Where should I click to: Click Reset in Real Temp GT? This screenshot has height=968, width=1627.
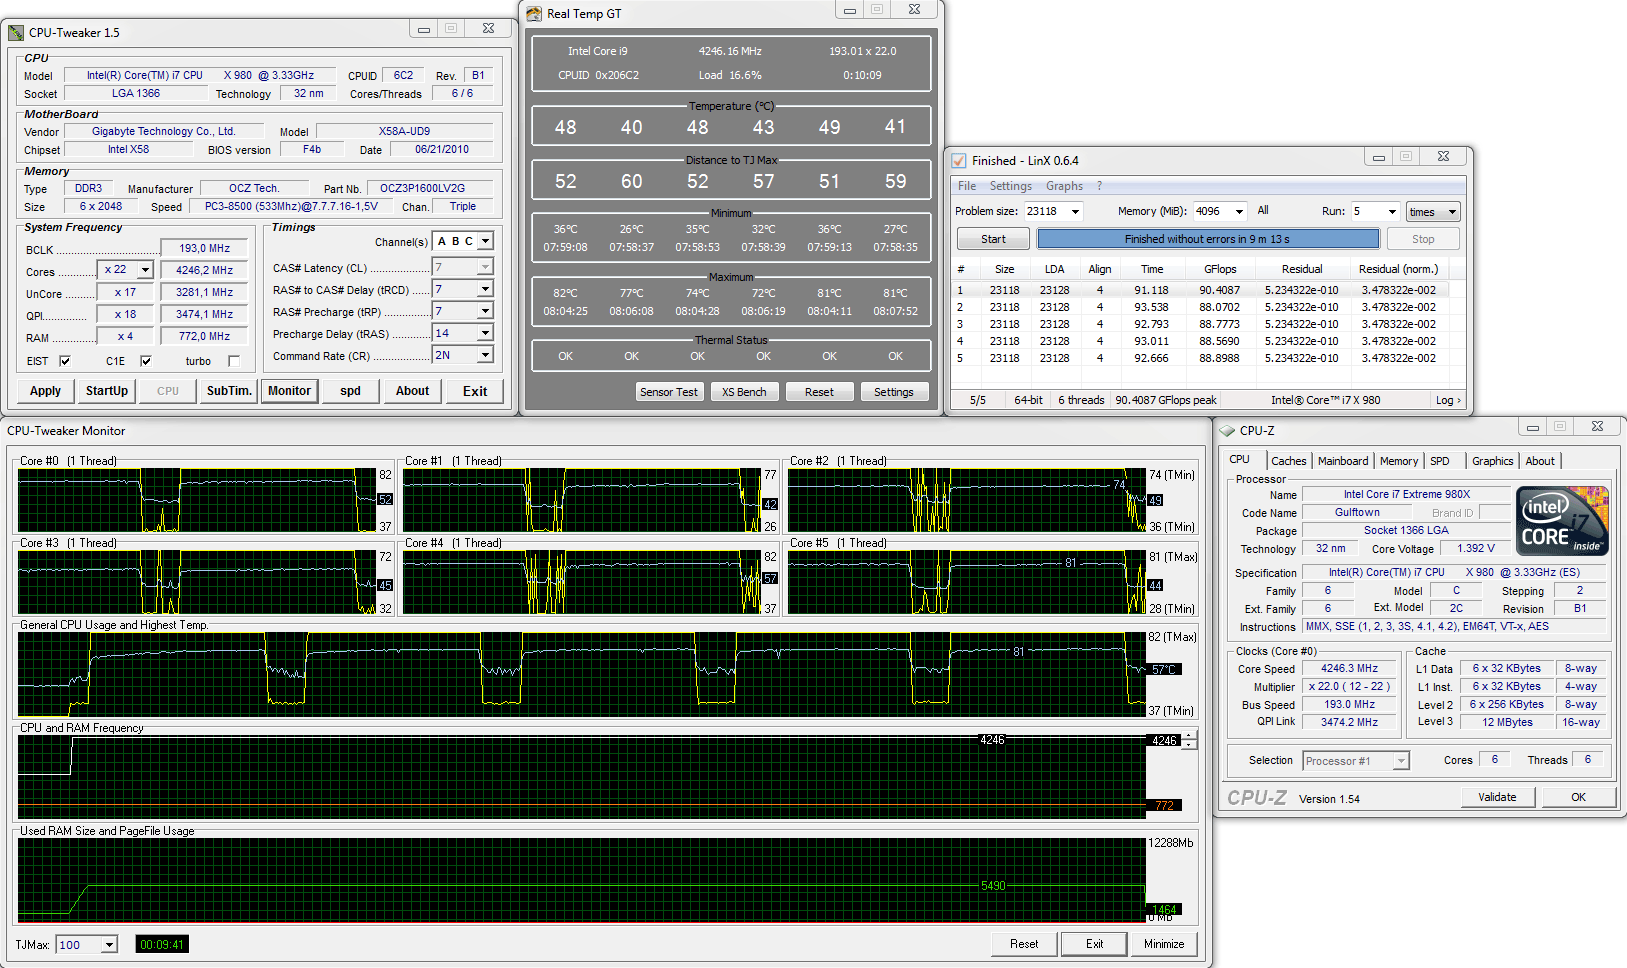(819, 392)
